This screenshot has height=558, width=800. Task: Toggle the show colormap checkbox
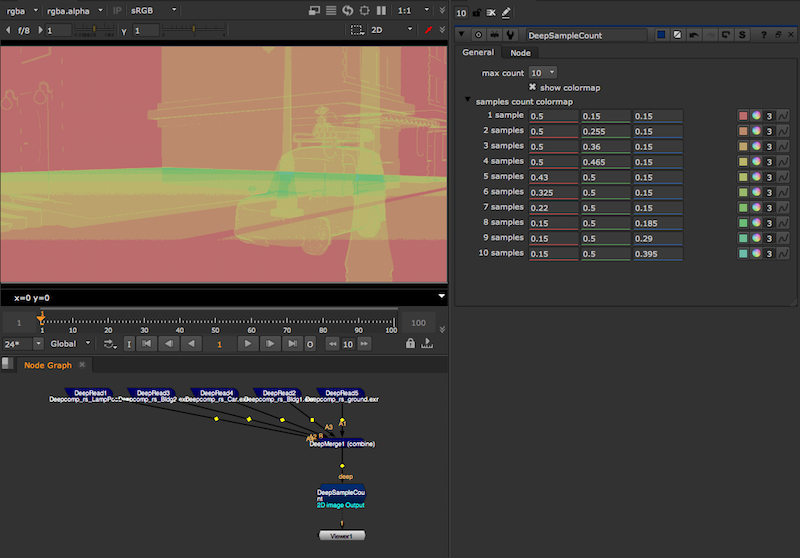(533, 87)
